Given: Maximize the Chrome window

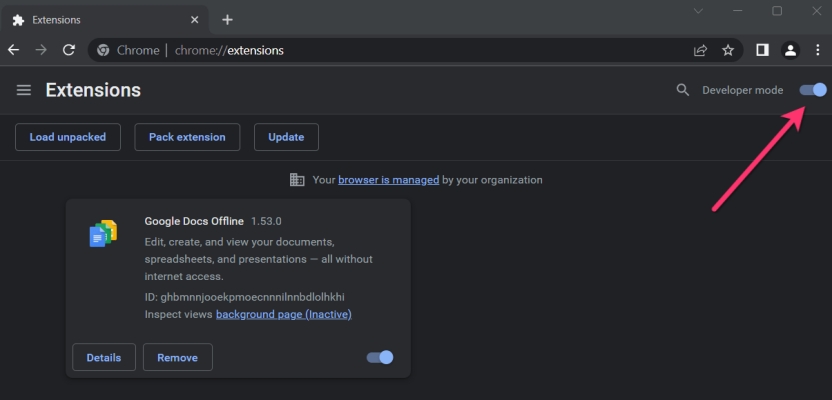Looking at the screenshot, I should click(x=777, y=11).
